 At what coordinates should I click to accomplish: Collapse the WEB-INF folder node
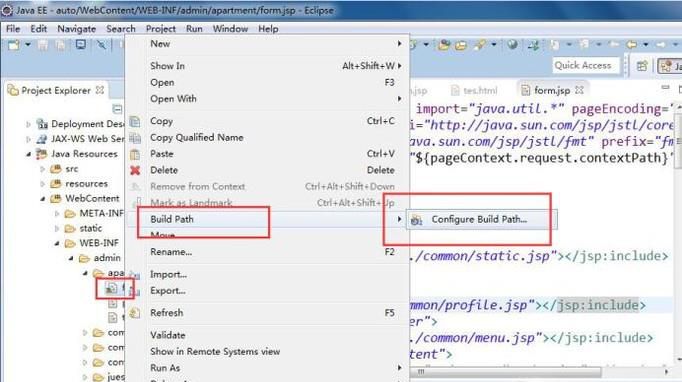57,243
